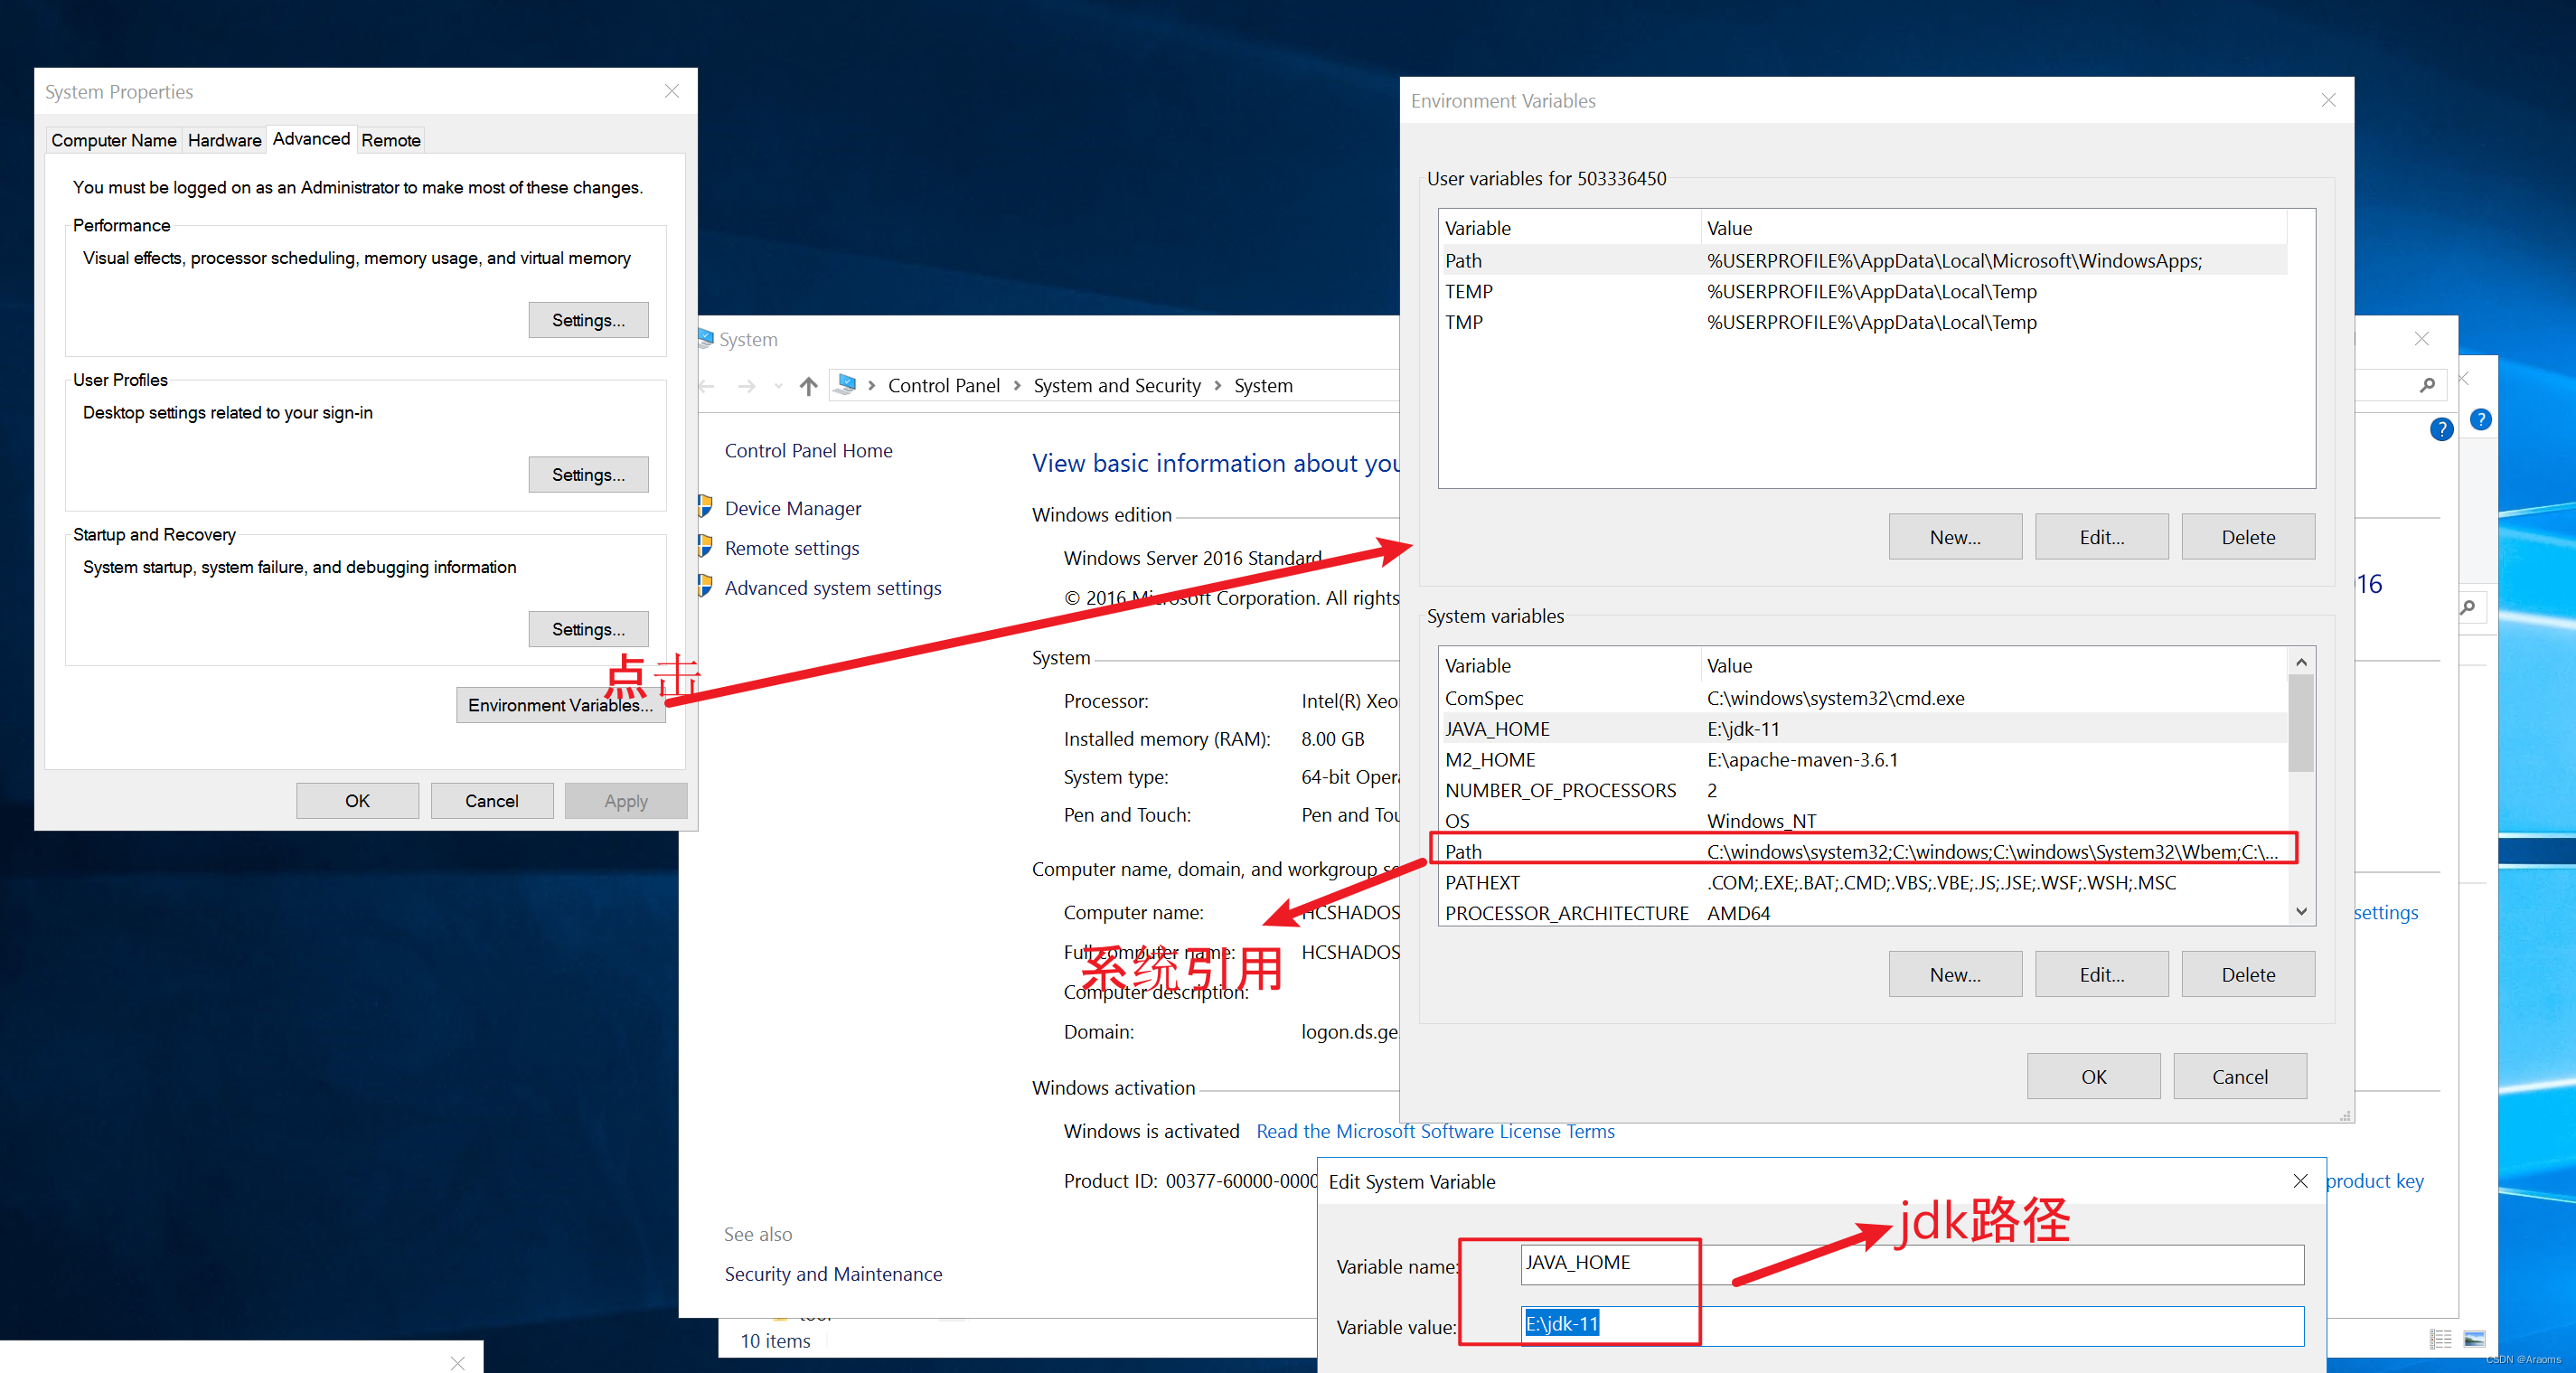Image resolution: width=2576 pixels, height=1373 pixels.
Task: Click the search magnifier icon in System window
Action: tap(2427, 385)
